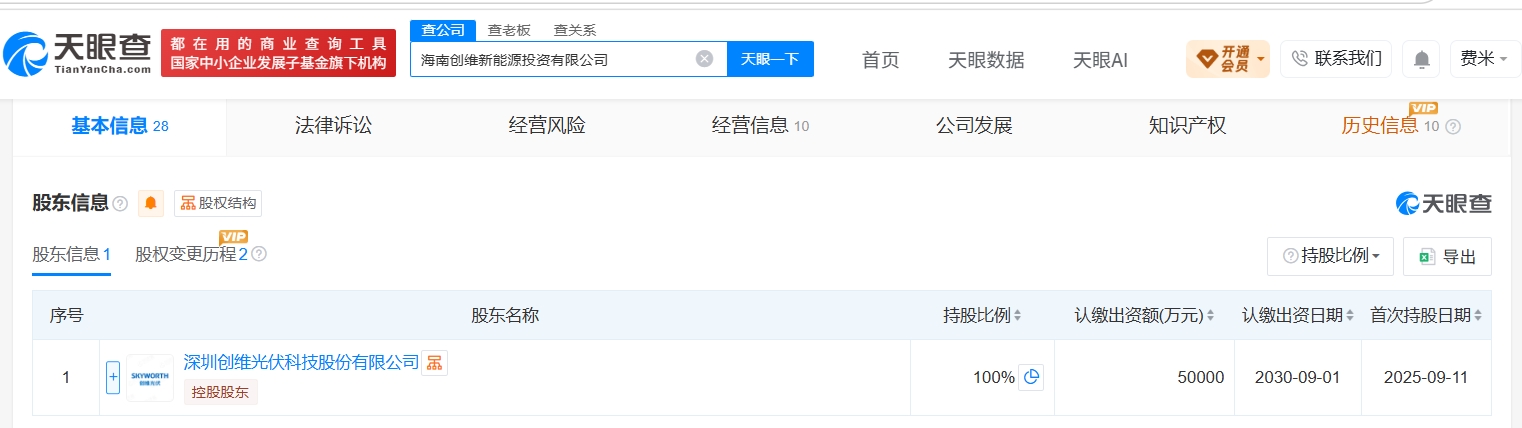Expand the shareholder row plus button
1522x428 pixels.
click(113, 377)
